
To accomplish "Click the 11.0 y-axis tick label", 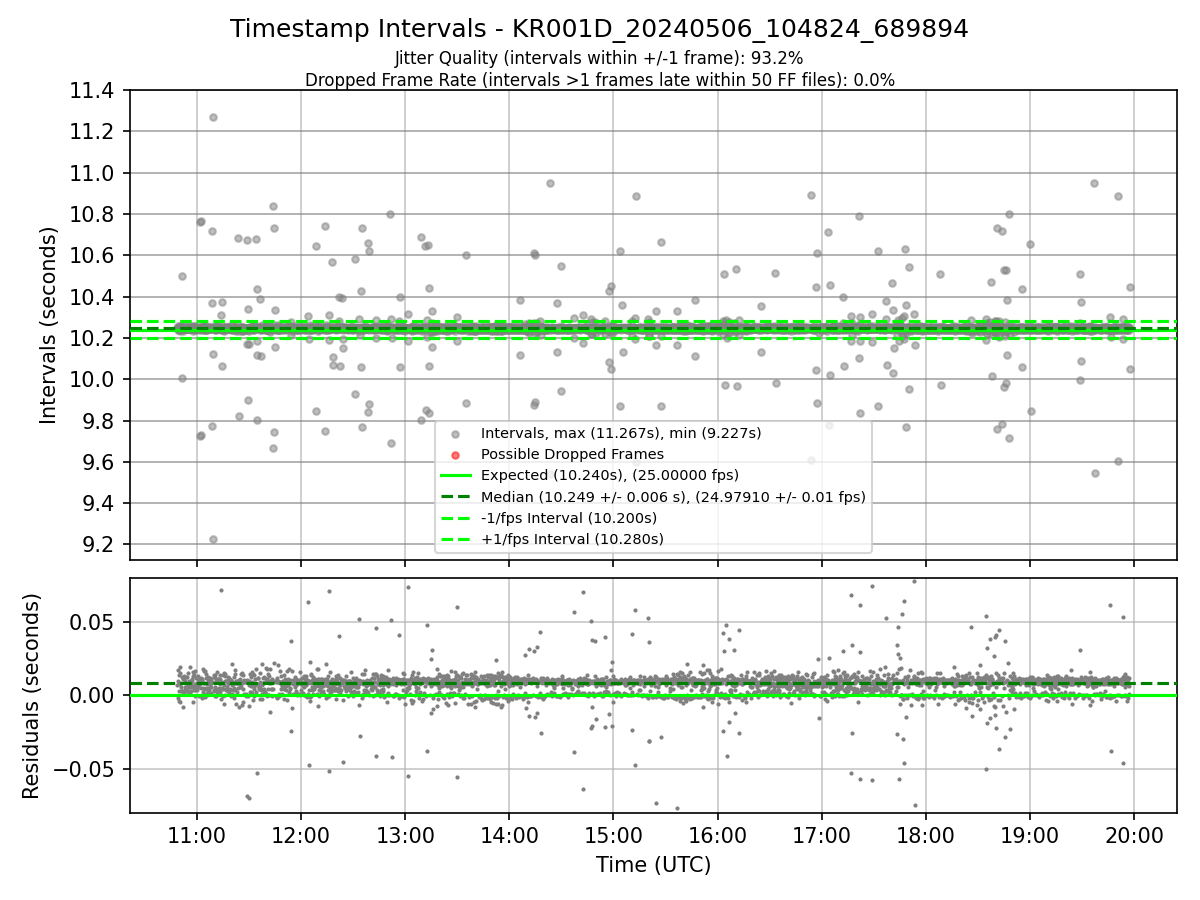I will [94, 173].
